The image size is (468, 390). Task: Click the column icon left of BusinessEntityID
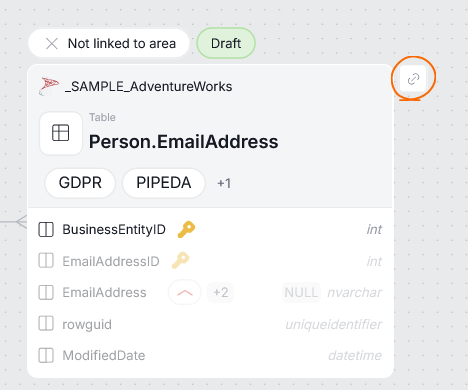46,229
